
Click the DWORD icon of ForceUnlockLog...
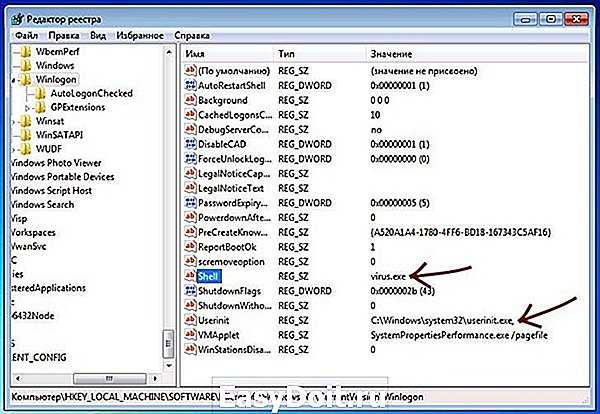click(x=191, y=159)
